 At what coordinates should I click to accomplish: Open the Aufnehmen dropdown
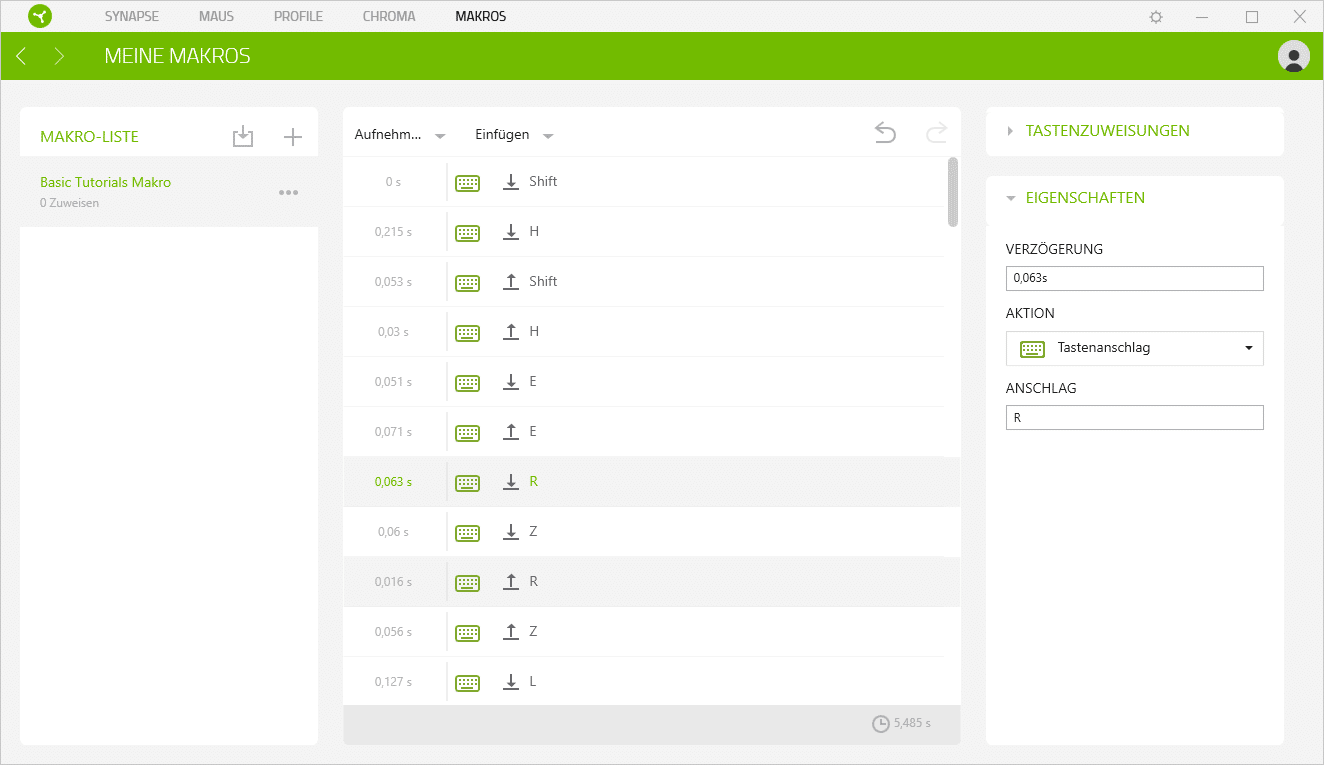click(400, 135)
